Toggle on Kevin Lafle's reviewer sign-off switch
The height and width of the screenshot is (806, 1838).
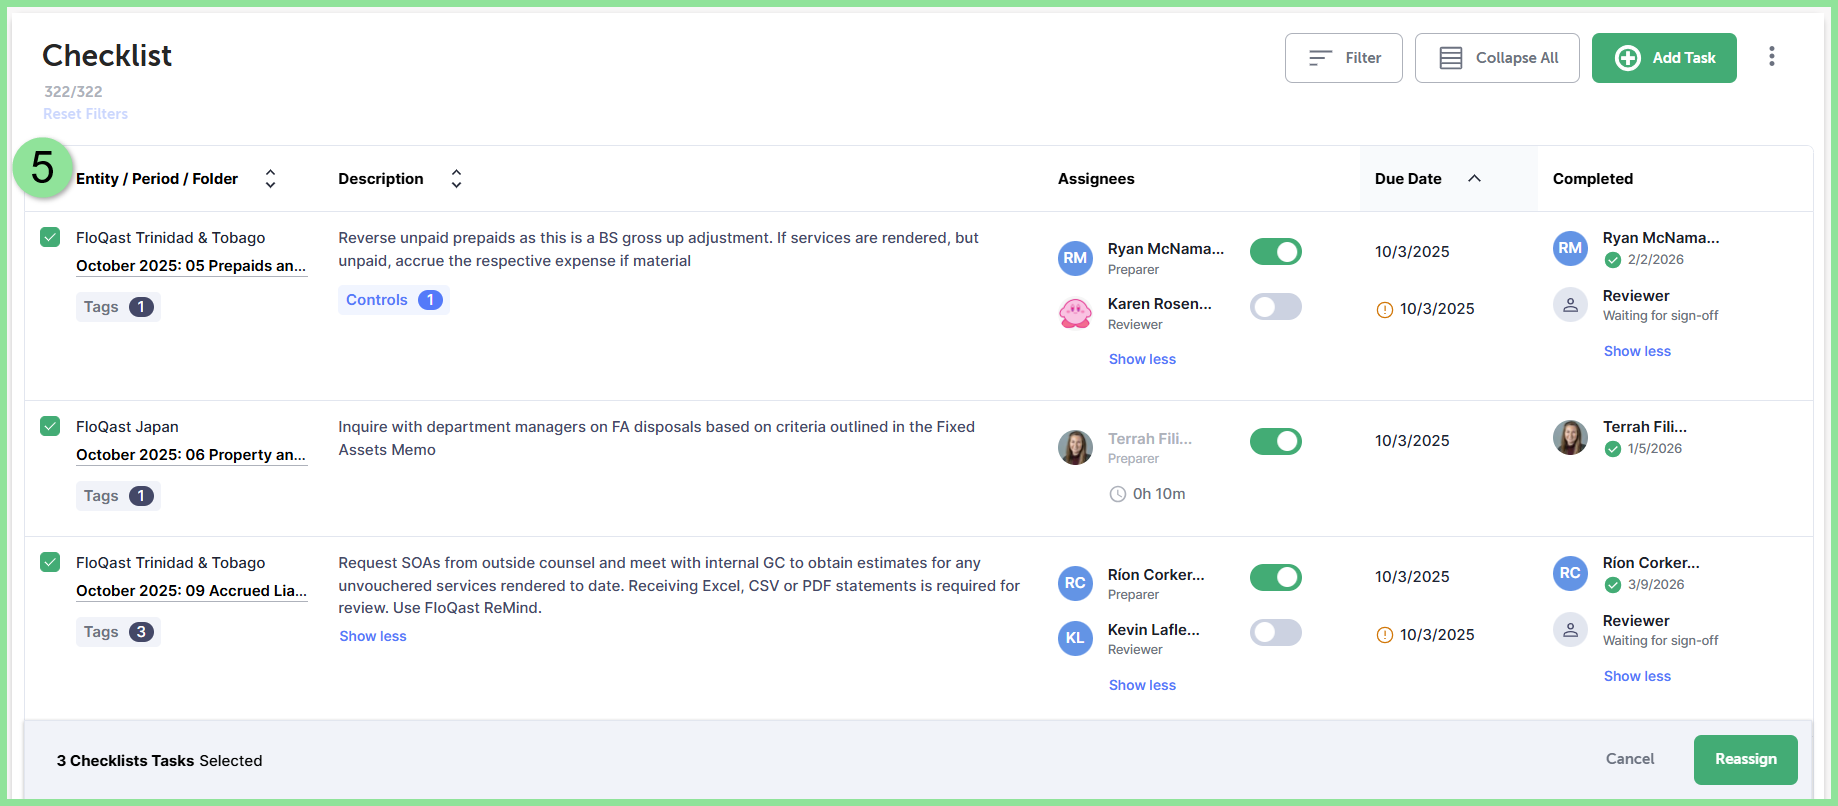[x=1276, y=632]
